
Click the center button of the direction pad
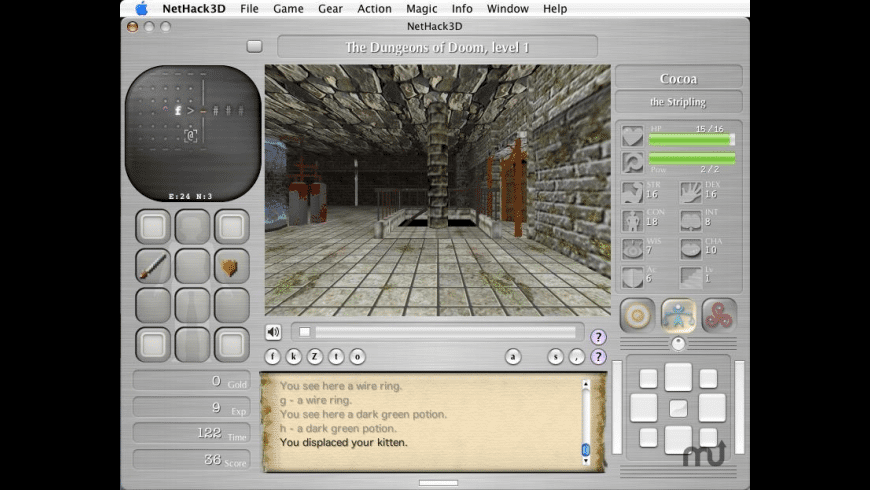pos(678,409)
